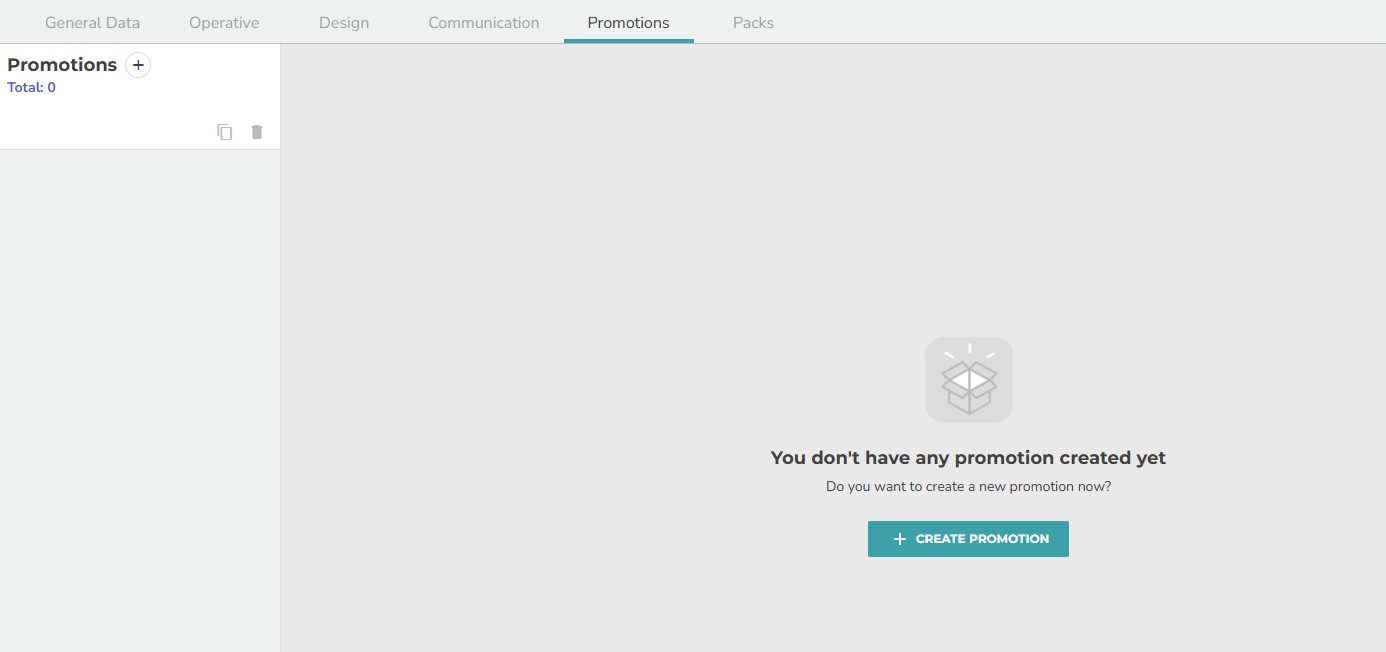Image resolution: width=1386 pixels, height=652 pixels.
Task: Click the Promotions sidebar heading
Action: coord(62,65)
